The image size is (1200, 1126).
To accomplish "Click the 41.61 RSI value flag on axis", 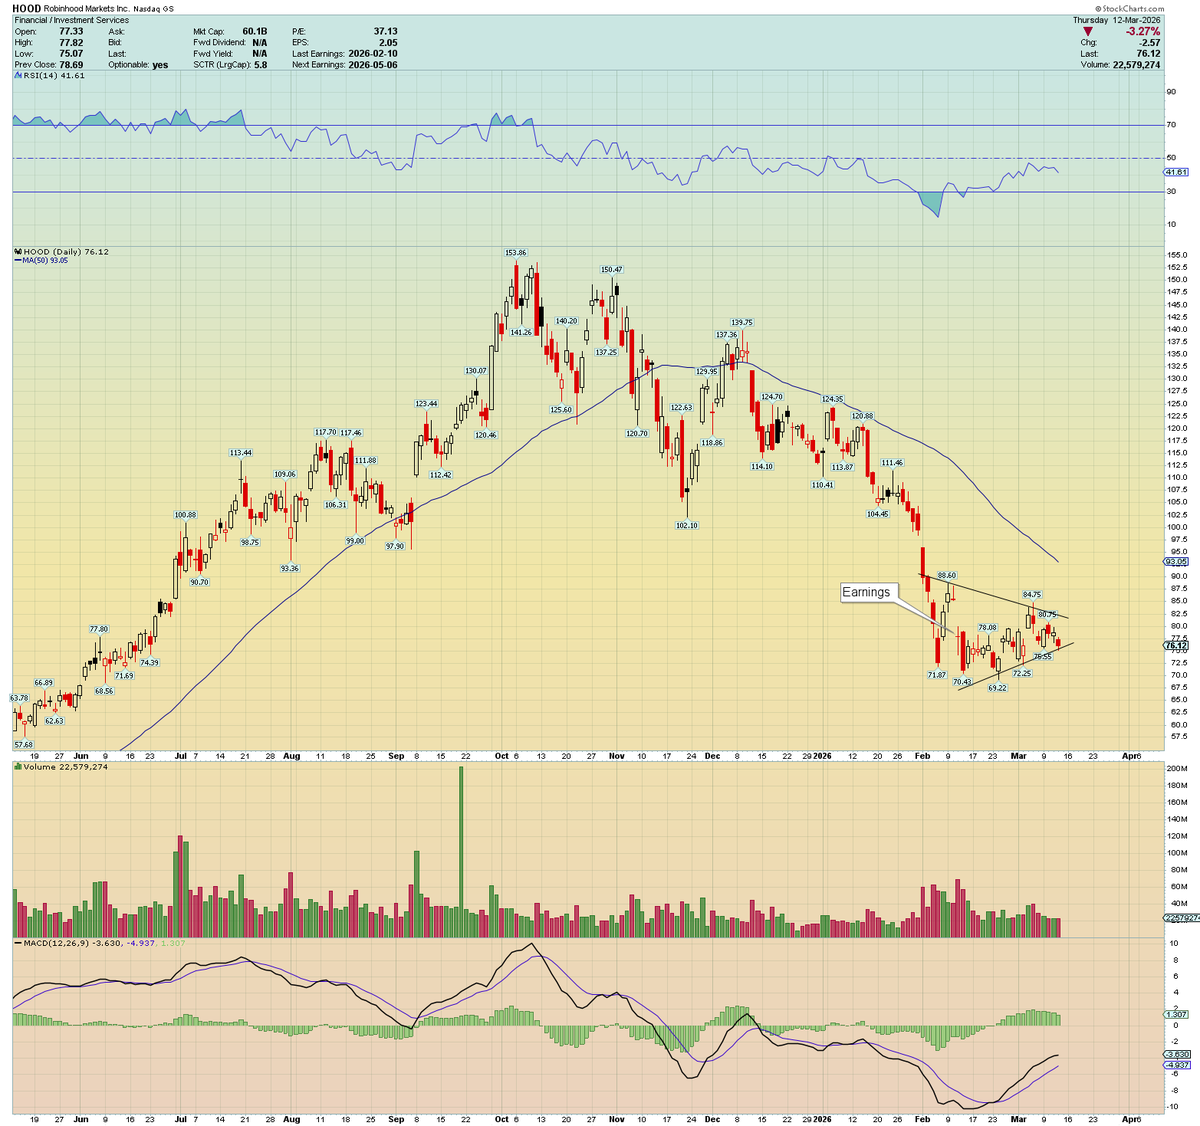I will click(1175, 172).
